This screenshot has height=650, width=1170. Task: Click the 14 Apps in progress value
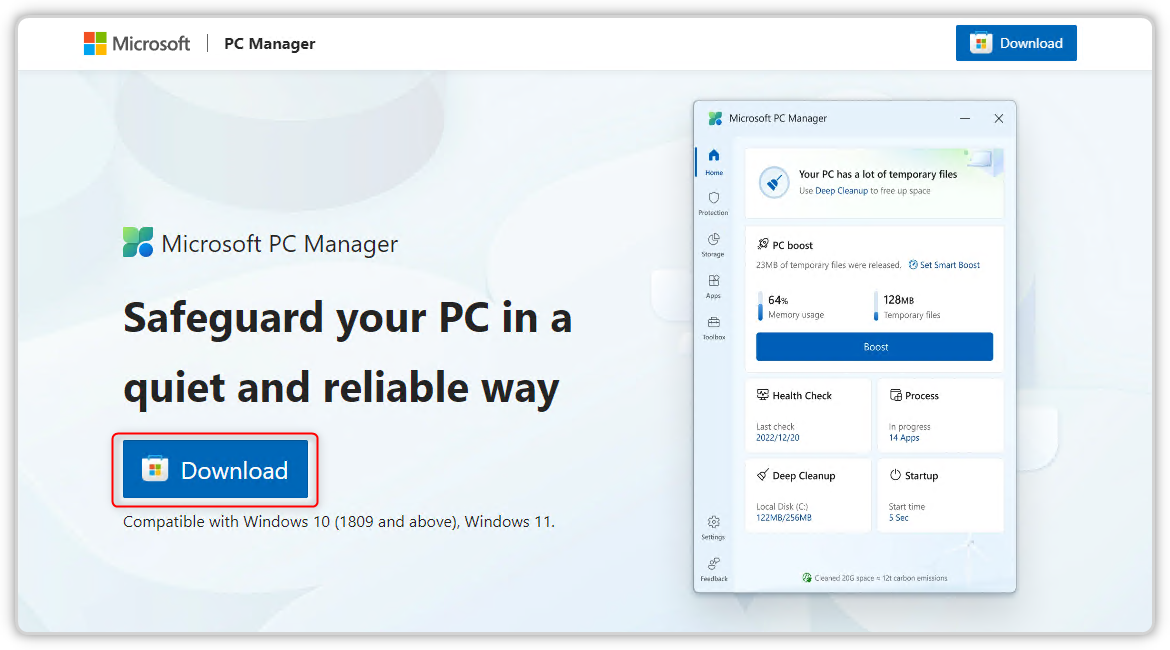904,438
